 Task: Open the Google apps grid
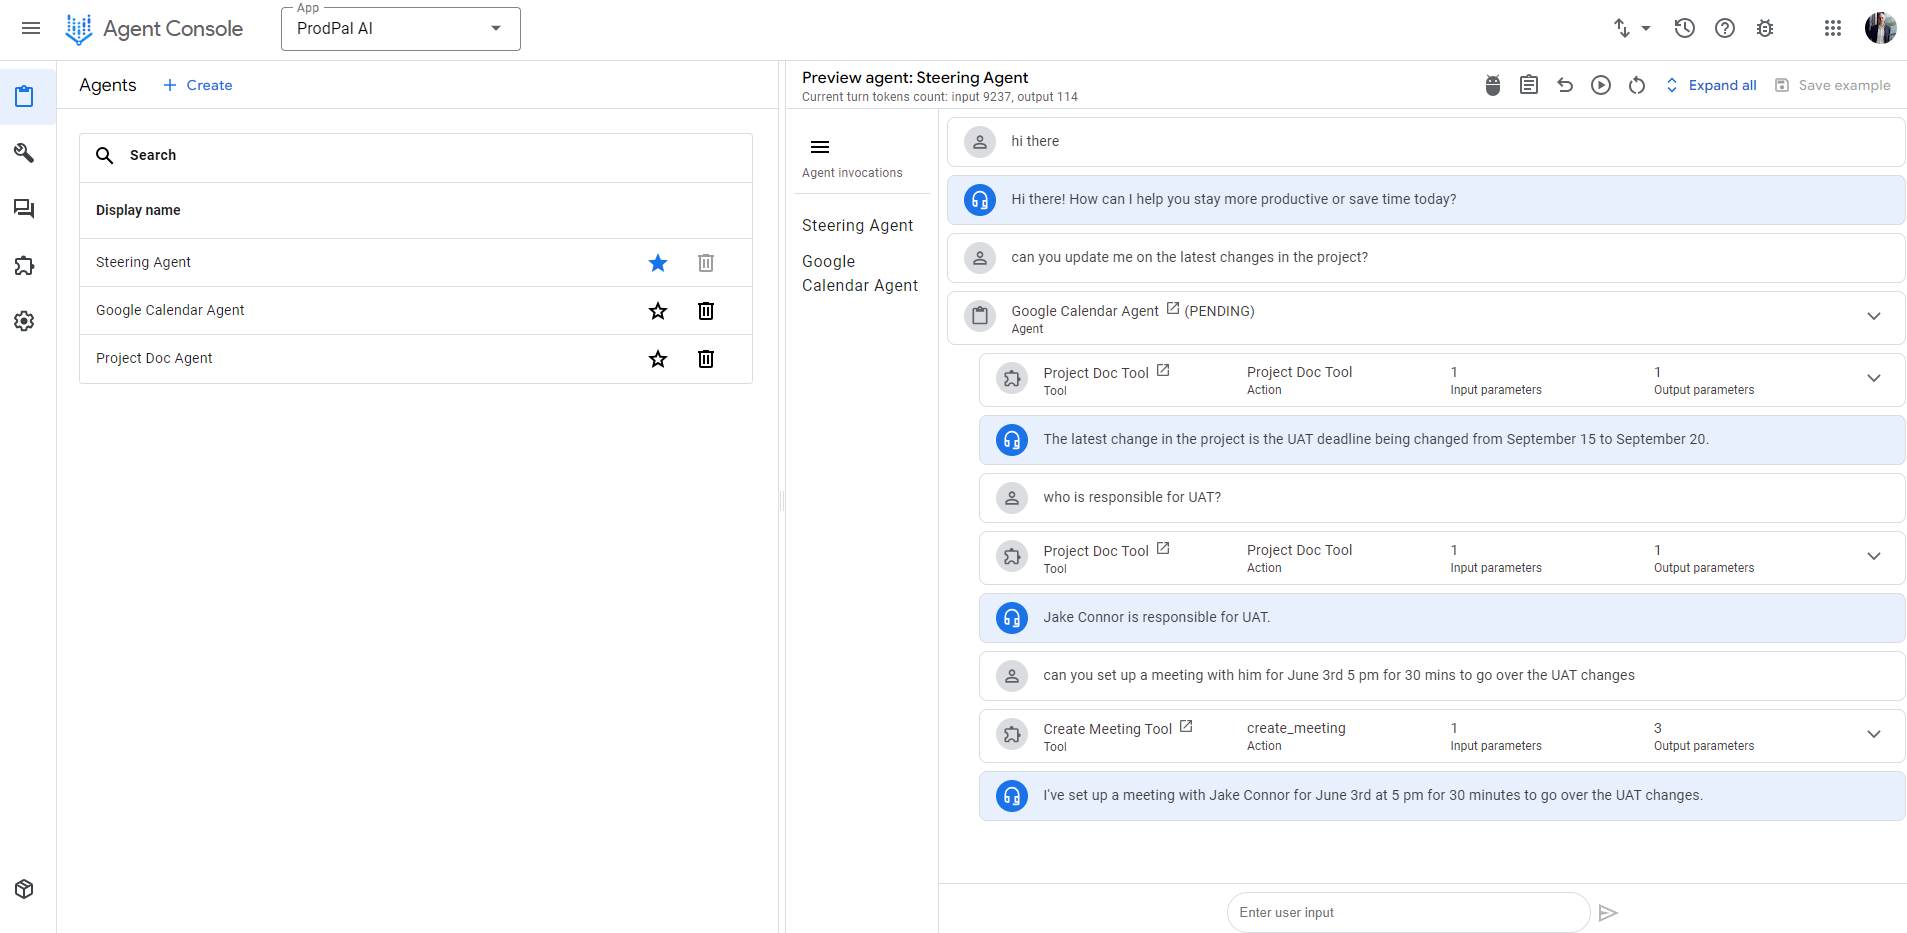click(1833, 28)
